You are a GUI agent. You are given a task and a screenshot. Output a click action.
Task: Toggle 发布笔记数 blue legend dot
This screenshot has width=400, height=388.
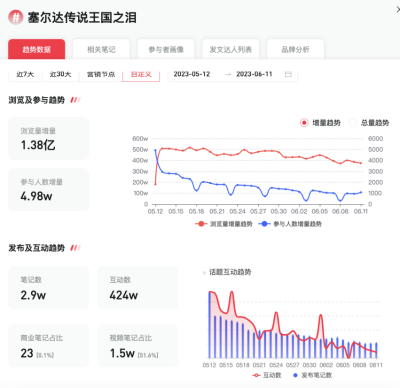[x=295, y=375]
